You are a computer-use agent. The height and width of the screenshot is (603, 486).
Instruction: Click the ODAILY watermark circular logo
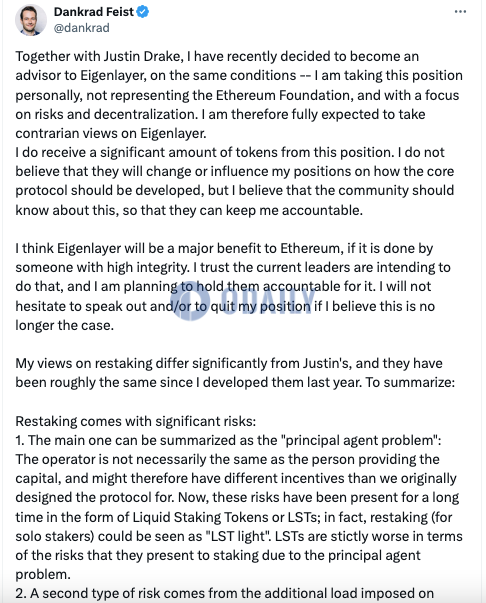click(190, 300)
